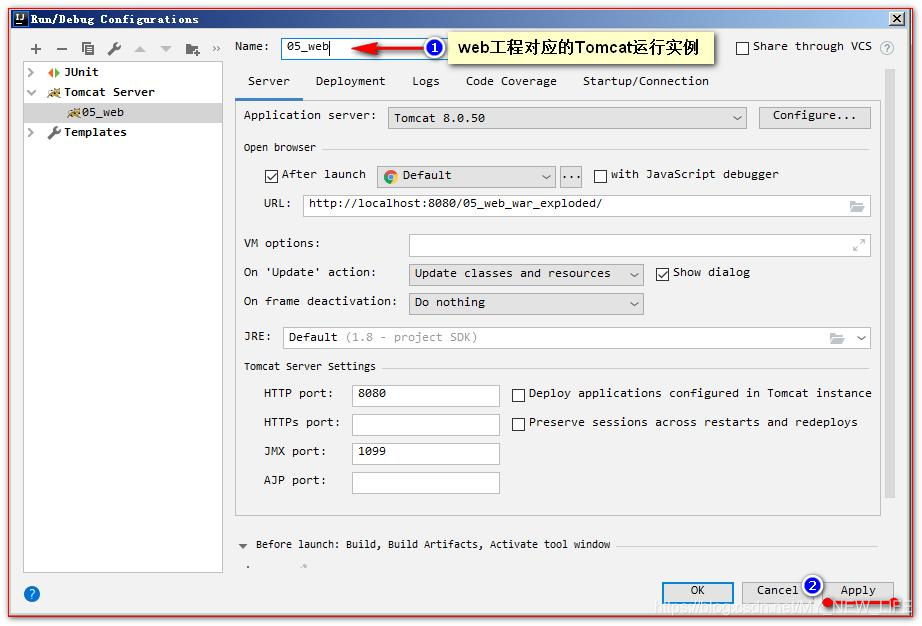The width and height of the screenshot is (922, 626).
Task: Open browser selection ellipsis button
Action: pos(571,176)
